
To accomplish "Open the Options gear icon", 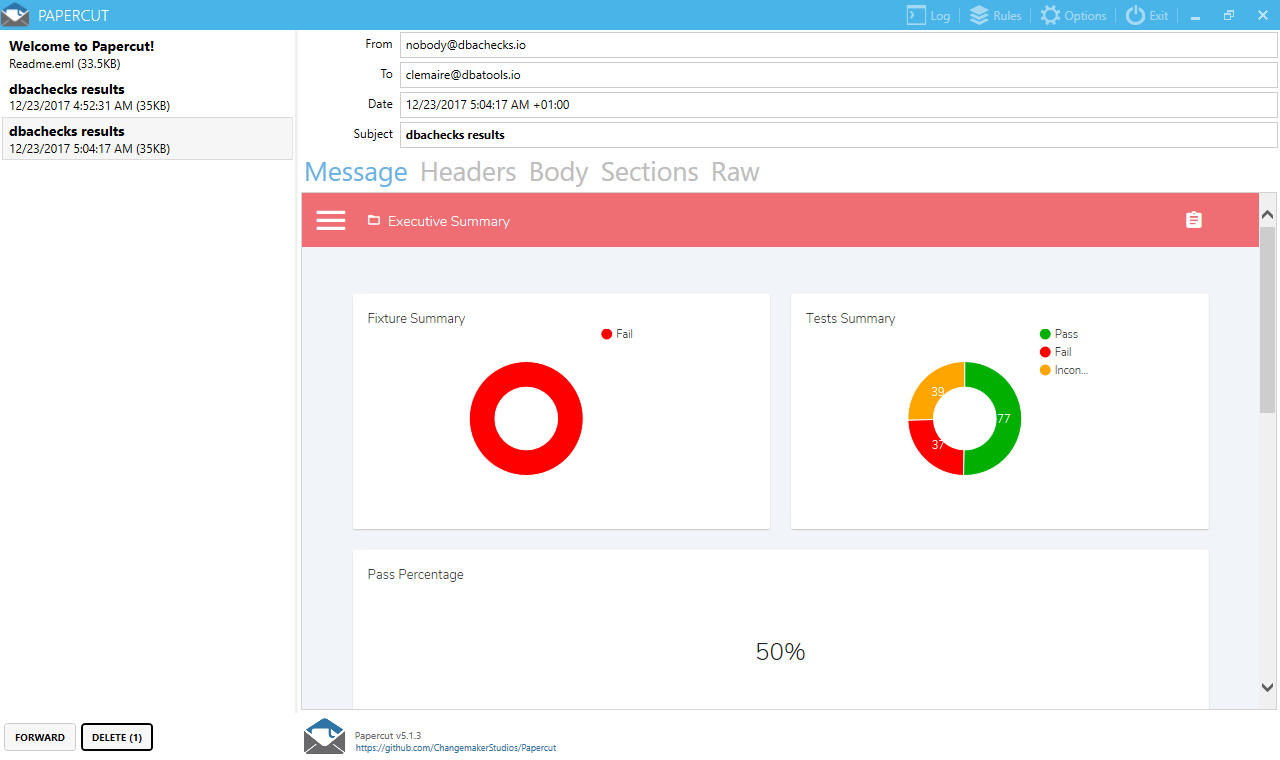I will pos(1049,15).
